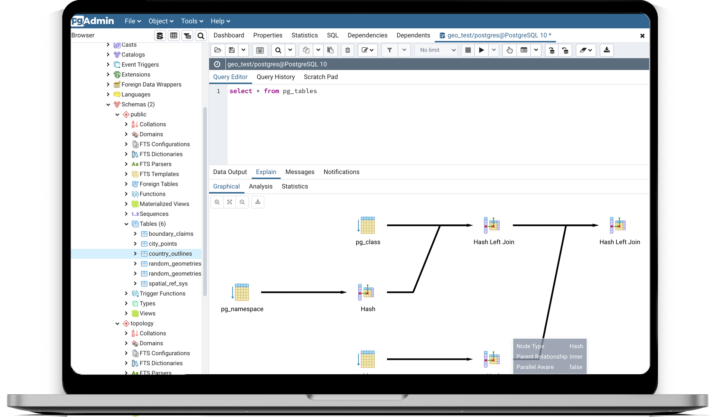
Task: Click the Explain Analyze toolbar icon
Action: 524,50
